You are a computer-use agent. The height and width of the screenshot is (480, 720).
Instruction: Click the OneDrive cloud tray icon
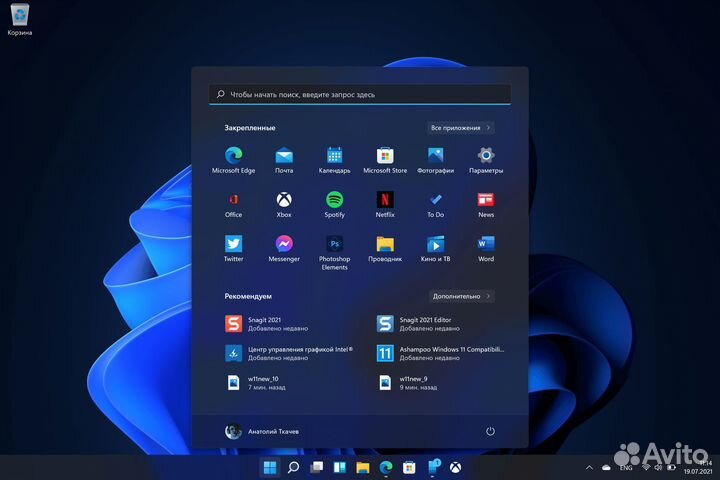(x=606, y=468)
